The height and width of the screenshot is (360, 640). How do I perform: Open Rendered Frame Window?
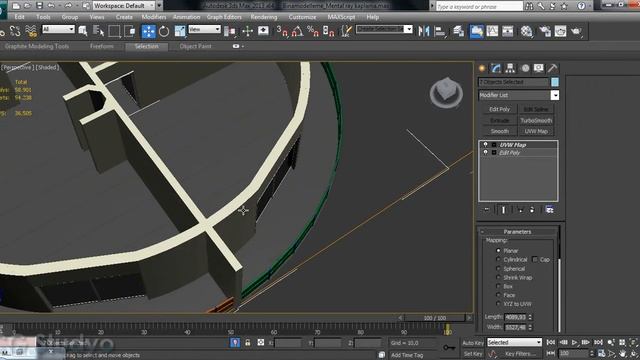(x=560, y=31)
